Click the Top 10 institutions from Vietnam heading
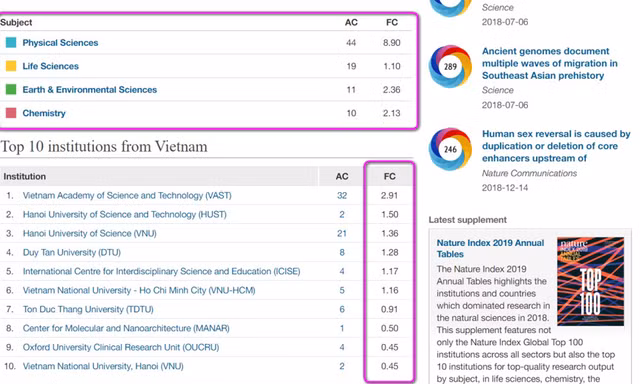This screenshot has height=384, width=640. tap(104, 146)
